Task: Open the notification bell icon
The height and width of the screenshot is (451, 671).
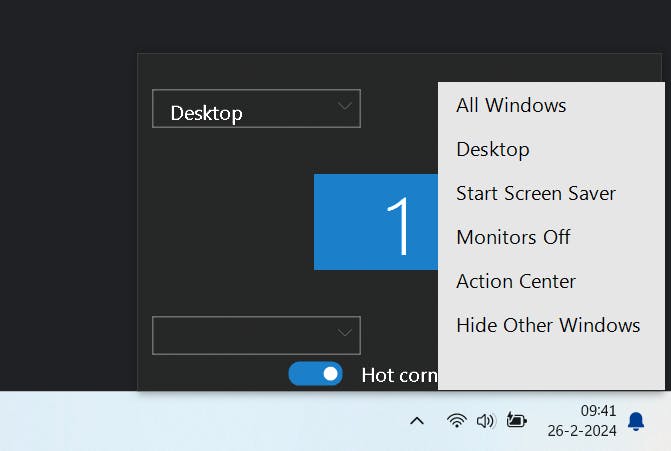Action: [x=636, y=422]
